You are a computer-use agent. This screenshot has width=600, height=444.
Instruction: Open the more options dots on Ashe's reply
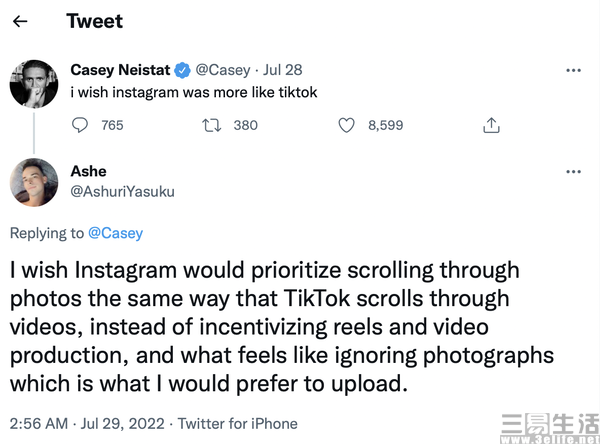[x=573, y=171]
